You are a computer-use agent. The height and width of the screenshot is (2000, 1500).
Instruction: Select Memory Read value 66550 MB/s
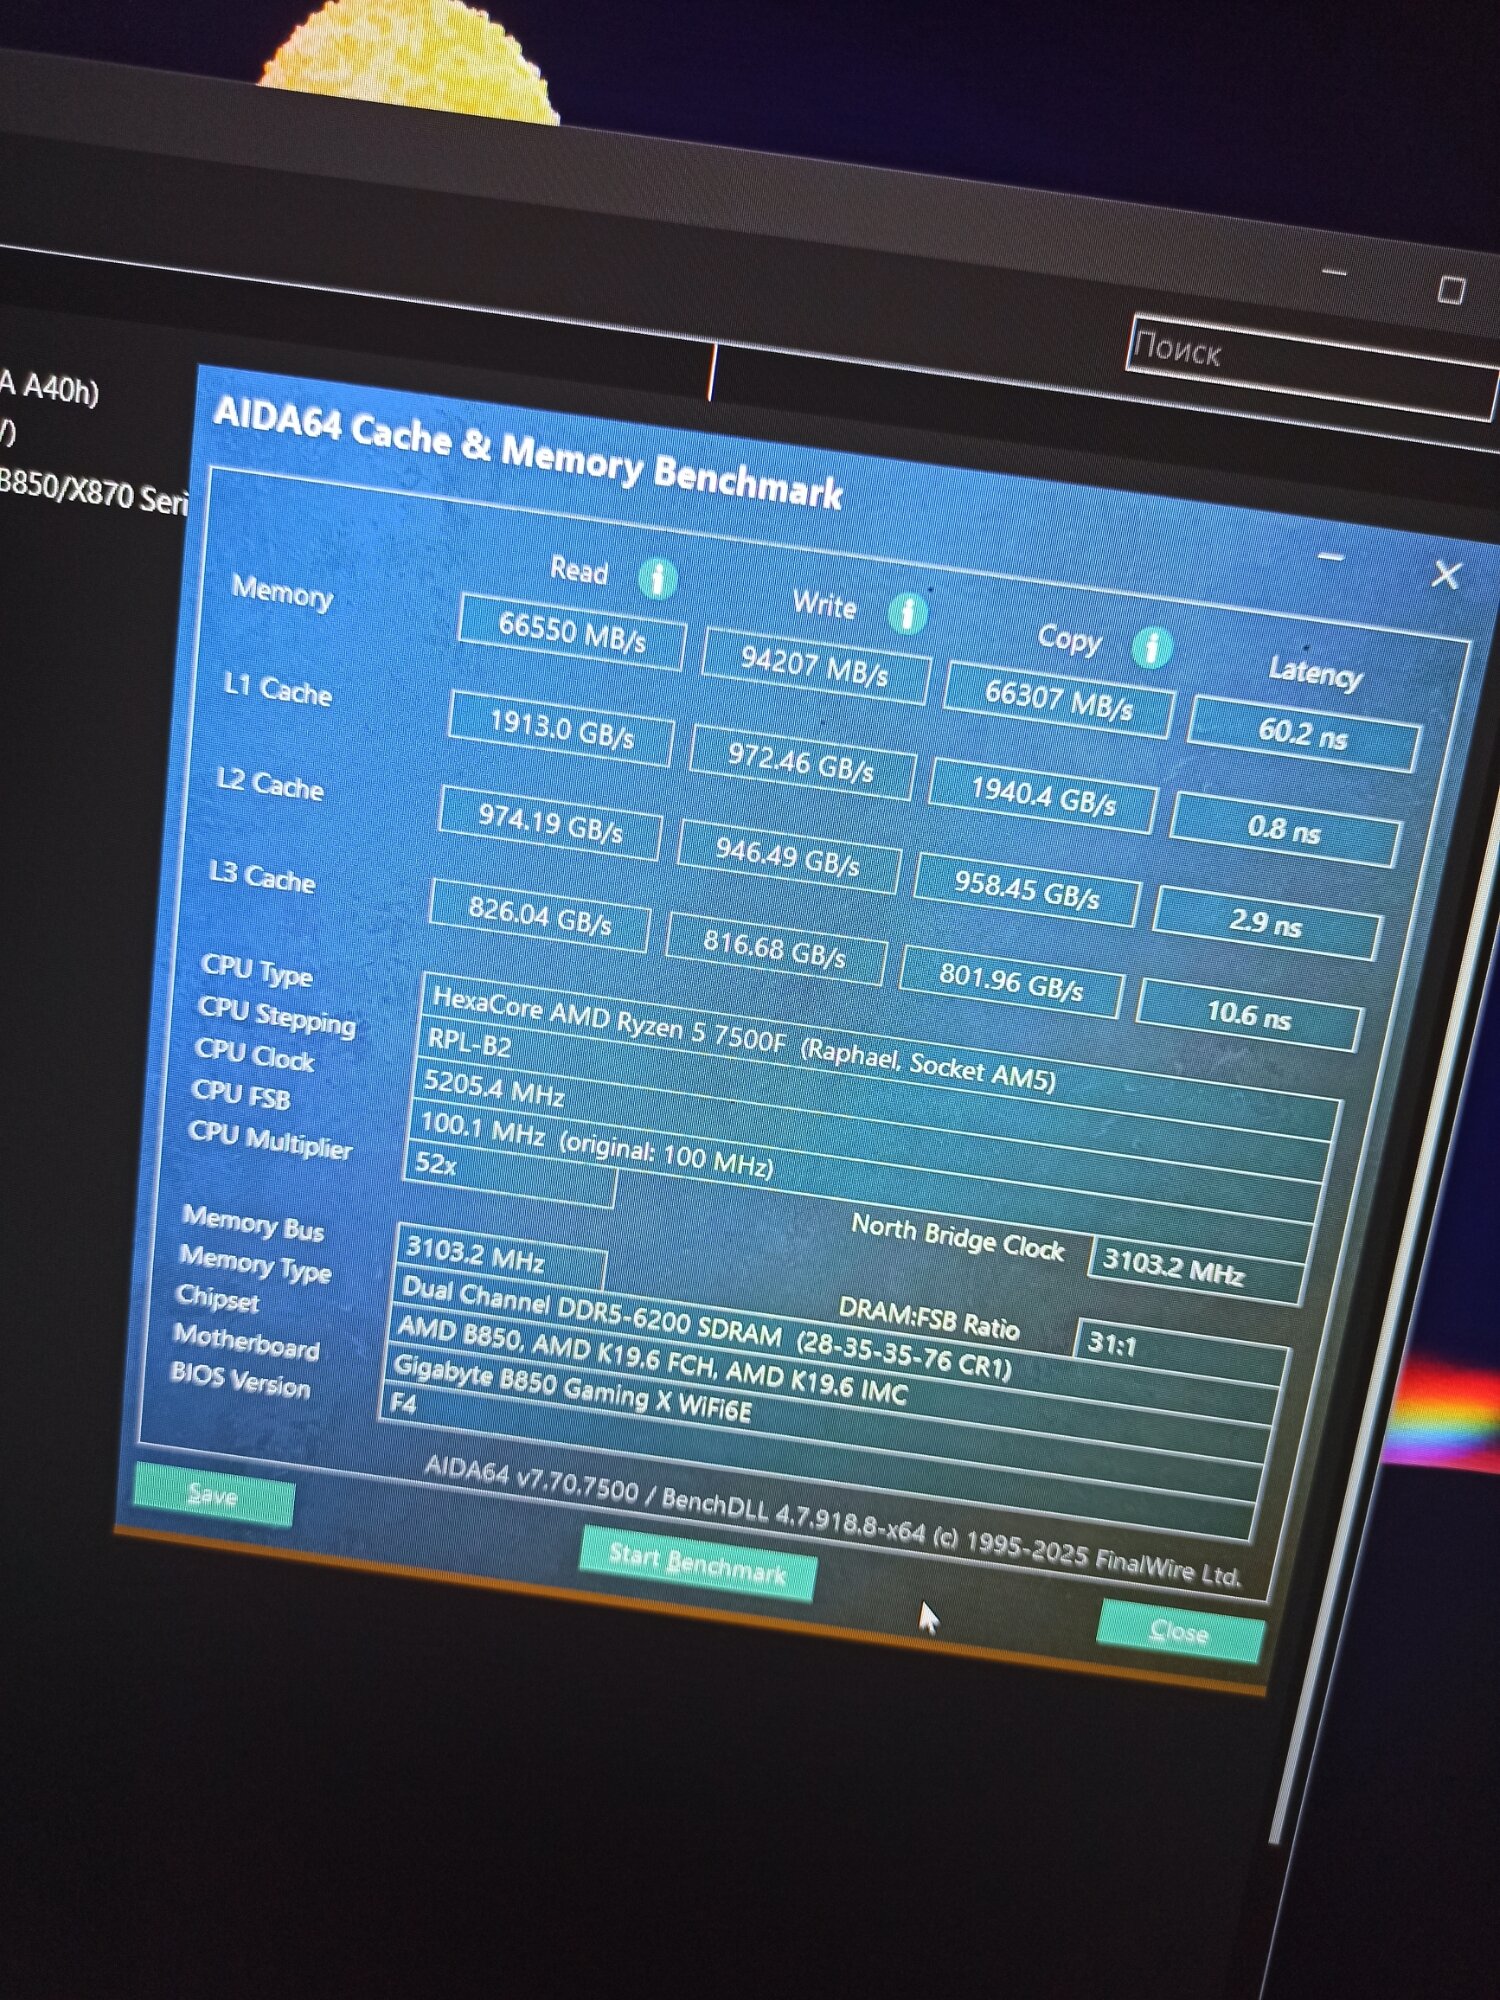pos(572,633)
